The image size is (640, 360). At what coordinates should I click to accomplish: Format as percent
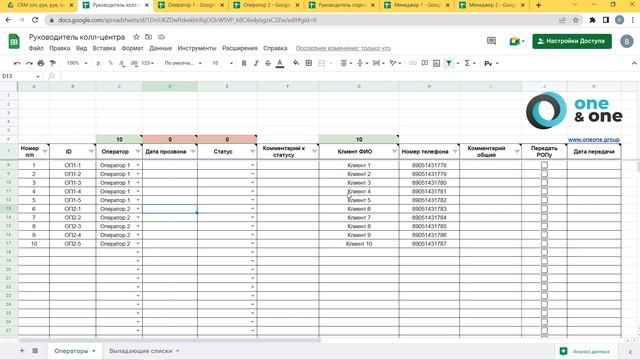pyautogui.click(x=111, y=63)
